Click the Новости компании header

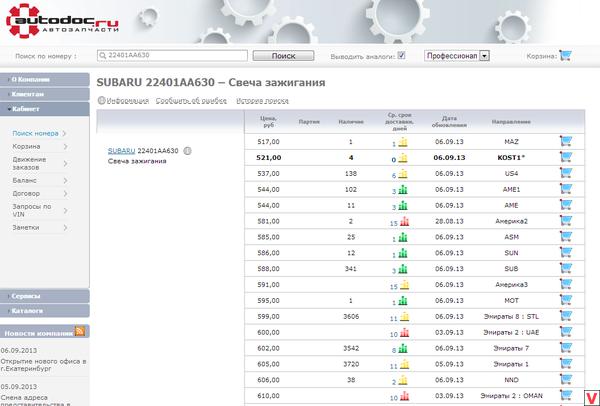tap(38, 333)
